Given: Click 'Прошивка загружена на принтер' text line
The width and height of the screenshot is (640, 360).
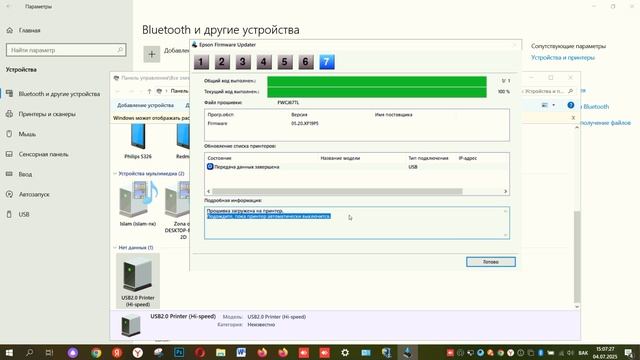Looking at the screenshot, I should (x=245, y=211).
